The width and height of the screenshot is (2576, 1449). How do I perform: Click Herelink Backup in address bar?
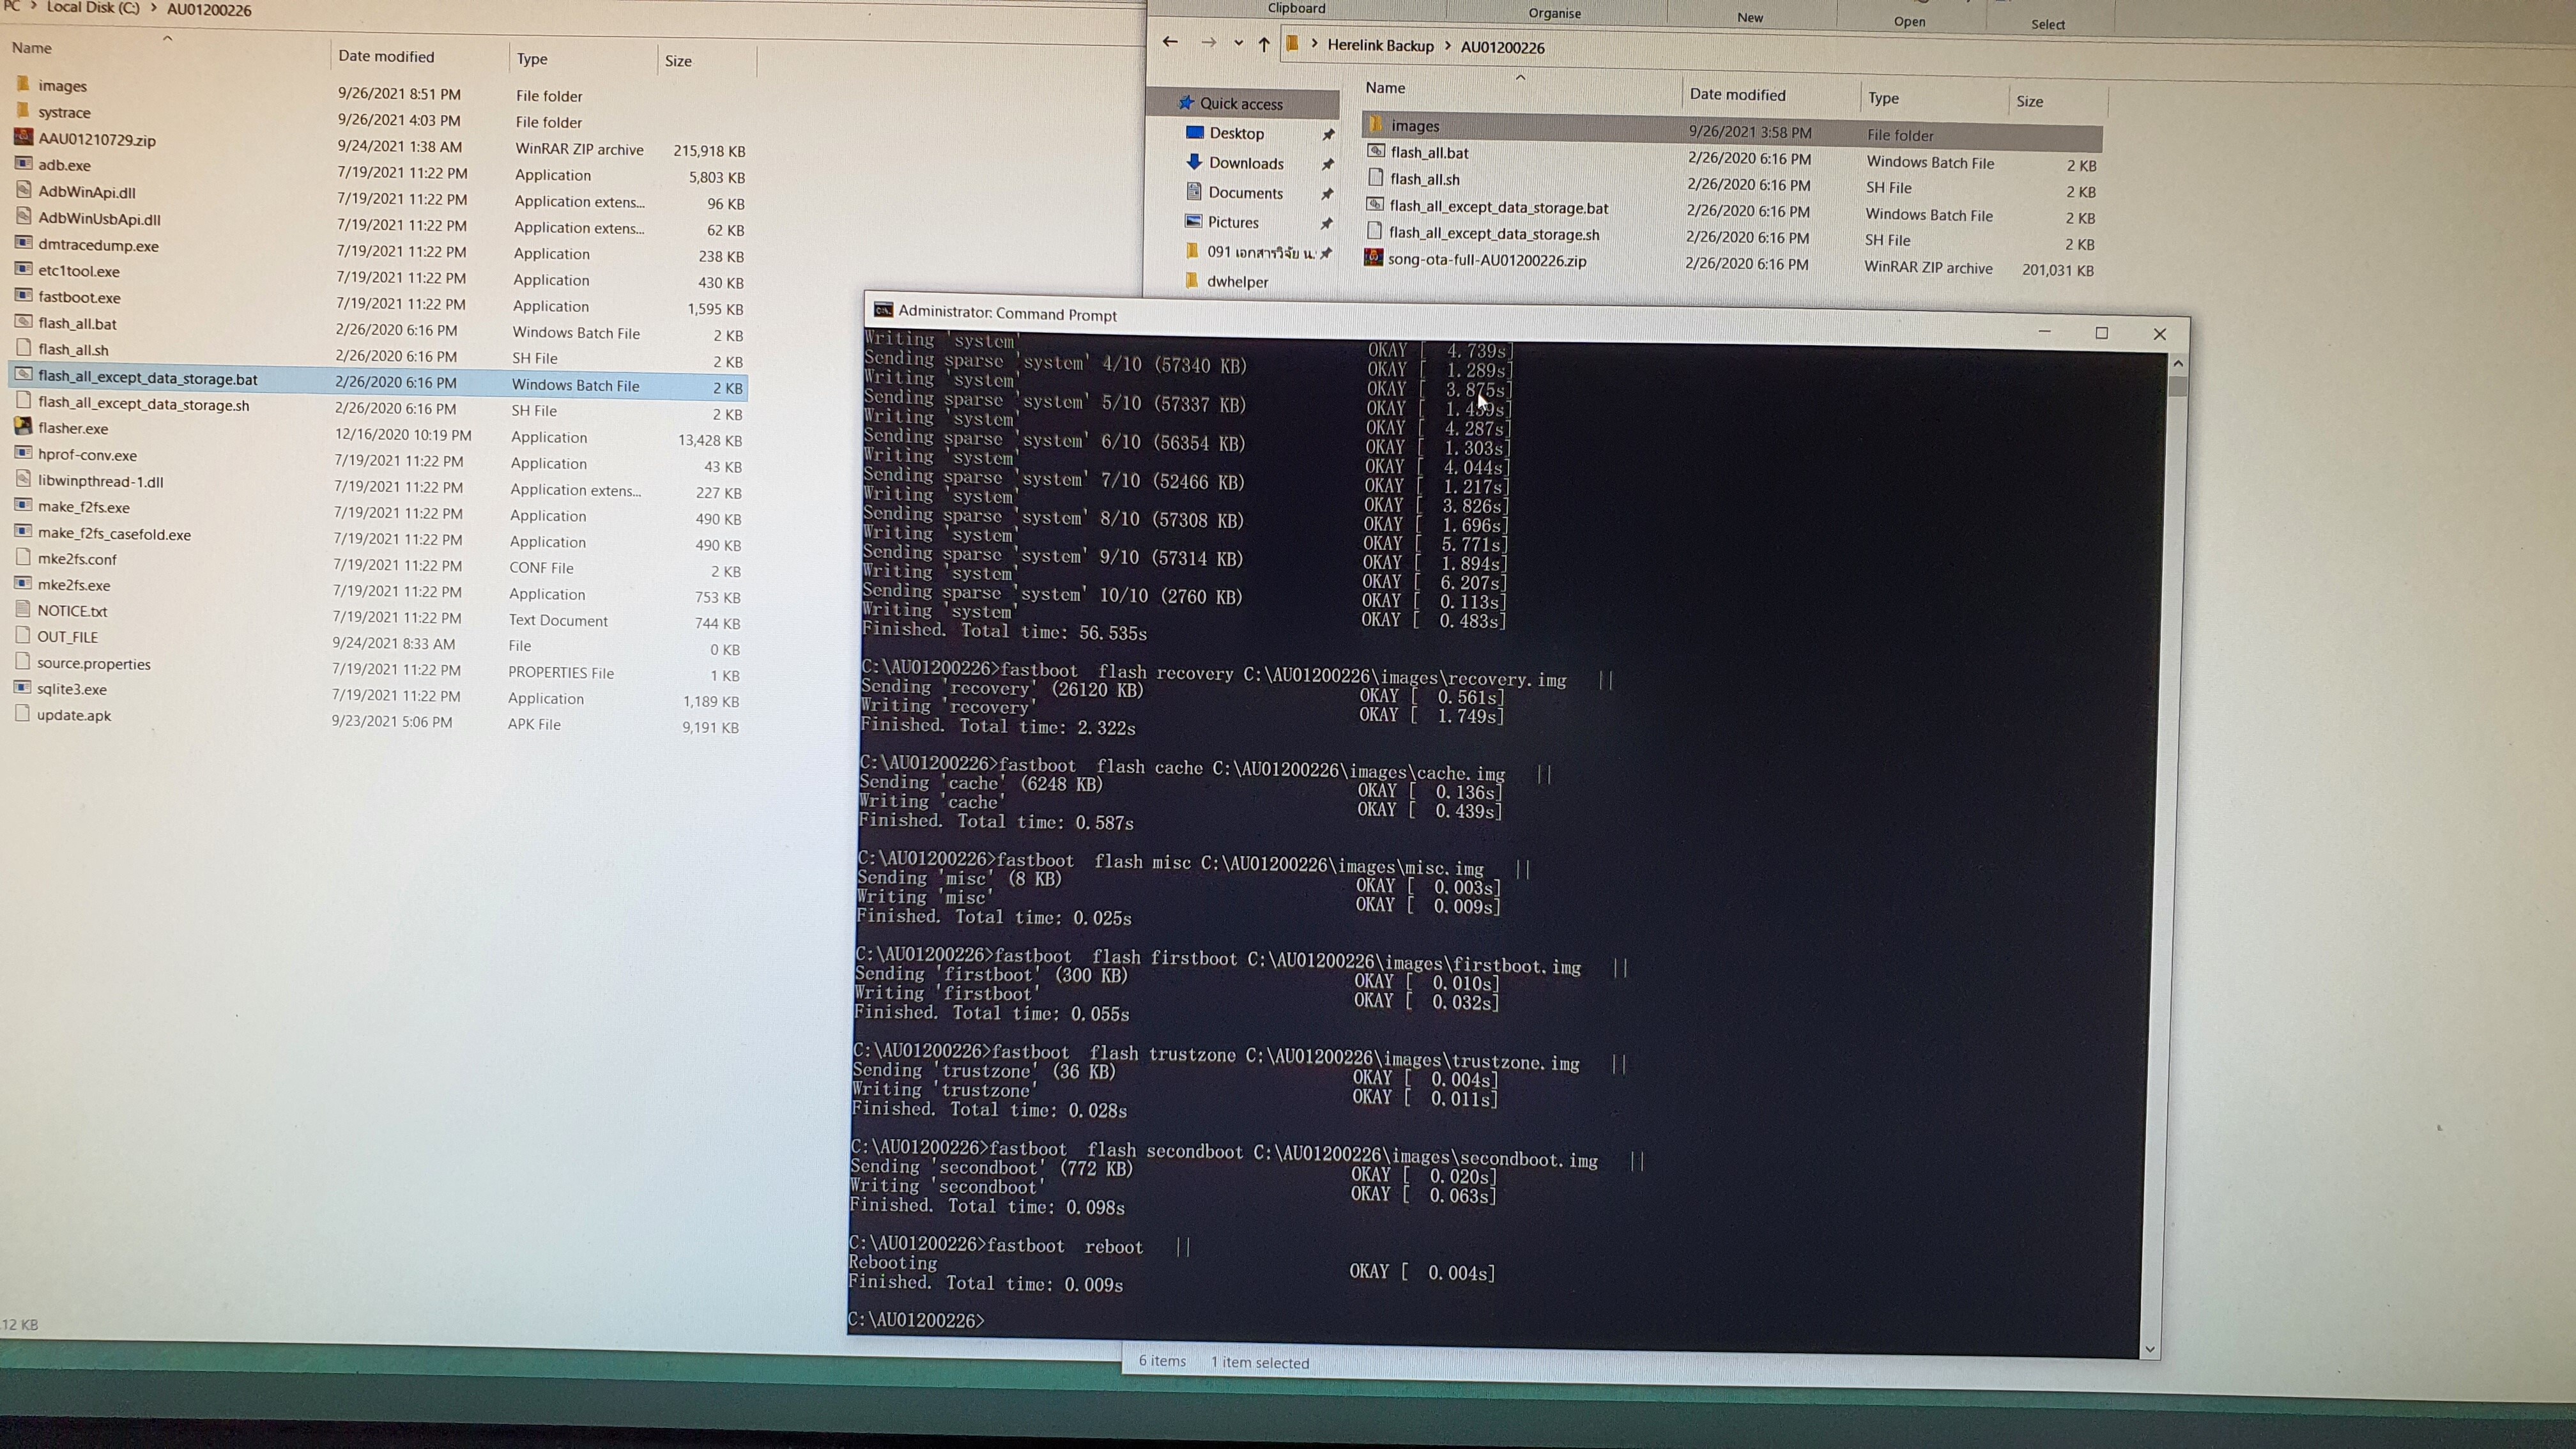(x=1380, y=45)
